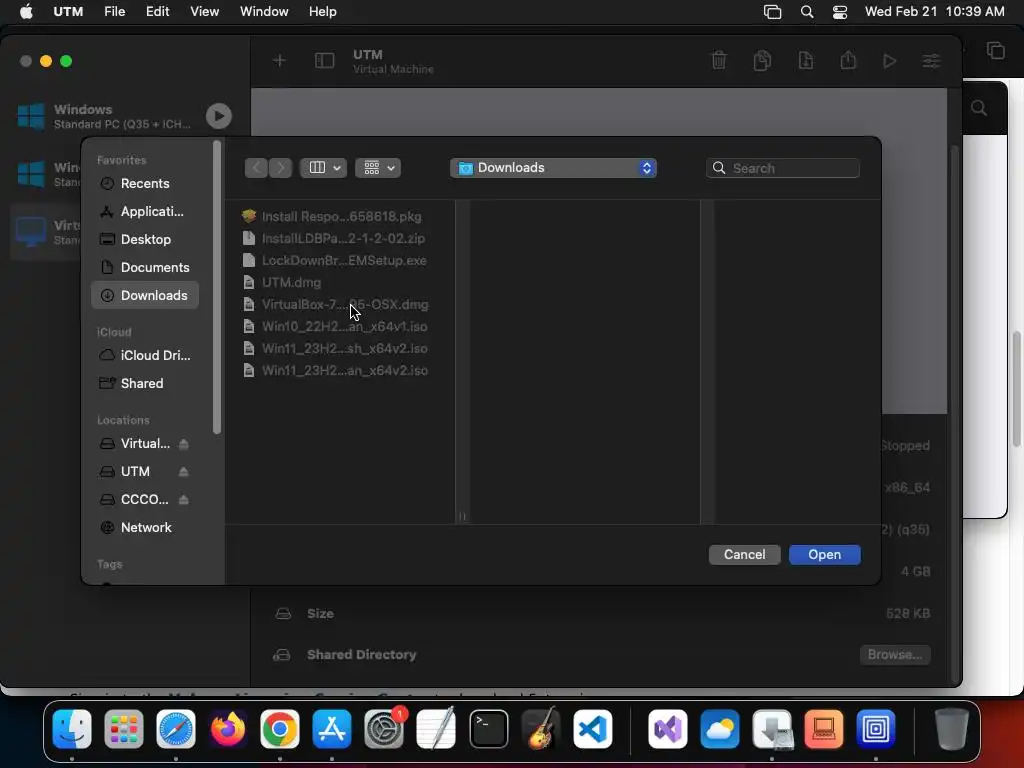The image size is (1024, 768).
Task: Select the Shared location in sidebar
Action: 144,383
